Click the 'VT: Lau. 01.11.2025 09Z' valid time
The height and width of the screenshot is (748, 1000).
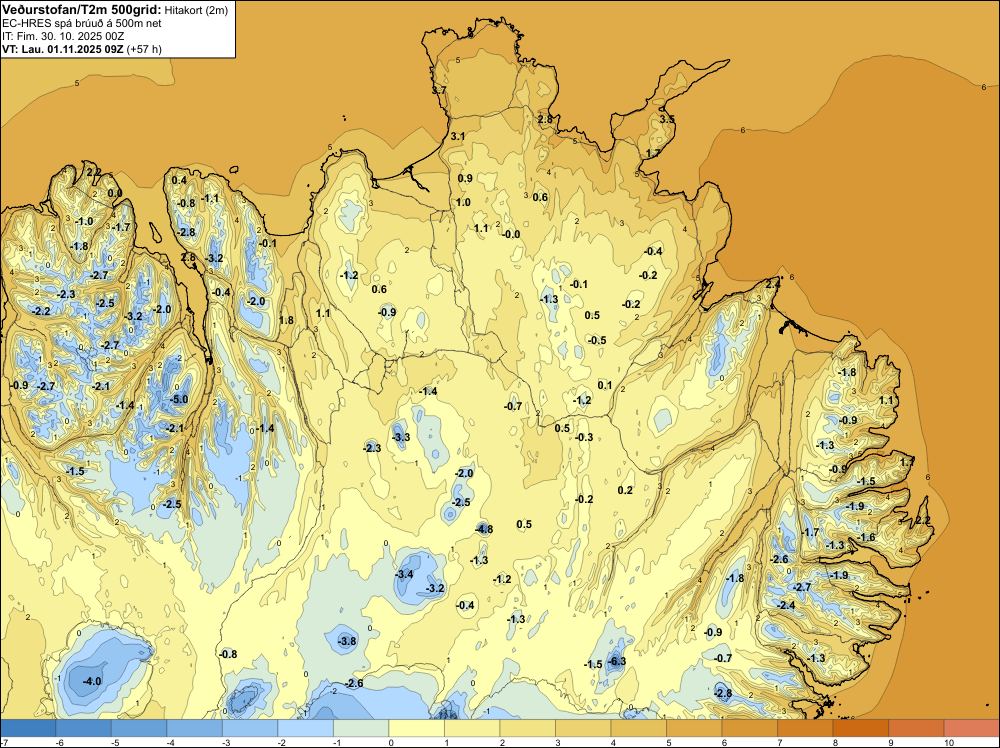[62, 49]
